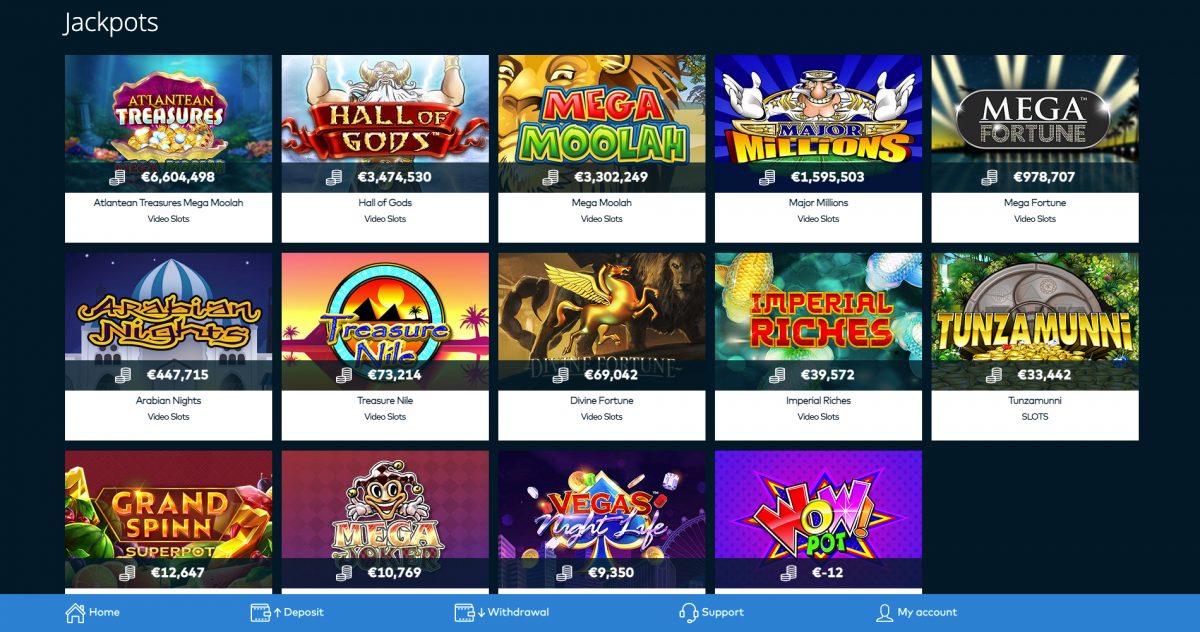This screenshot has height=632, width=1200.
Task: Open the Mega Moolah game thumbnail
Action: pos(602,123)
